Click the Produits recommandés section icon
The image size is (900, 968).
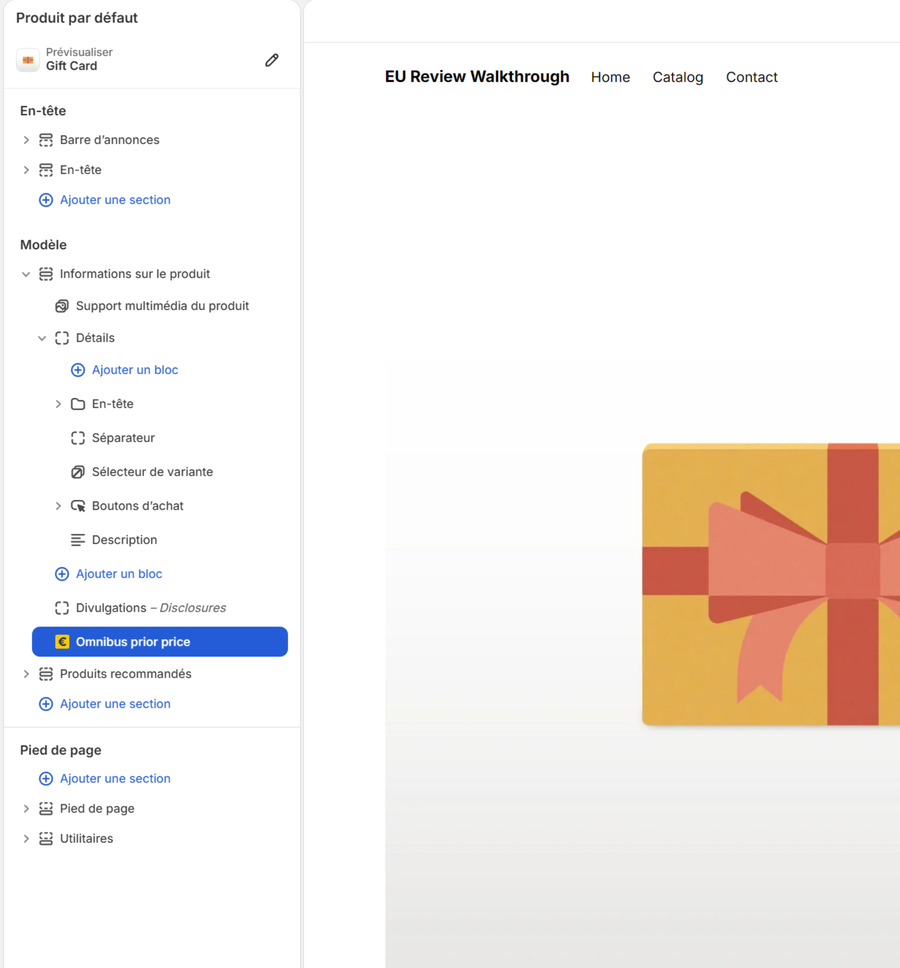click(46, 674)
